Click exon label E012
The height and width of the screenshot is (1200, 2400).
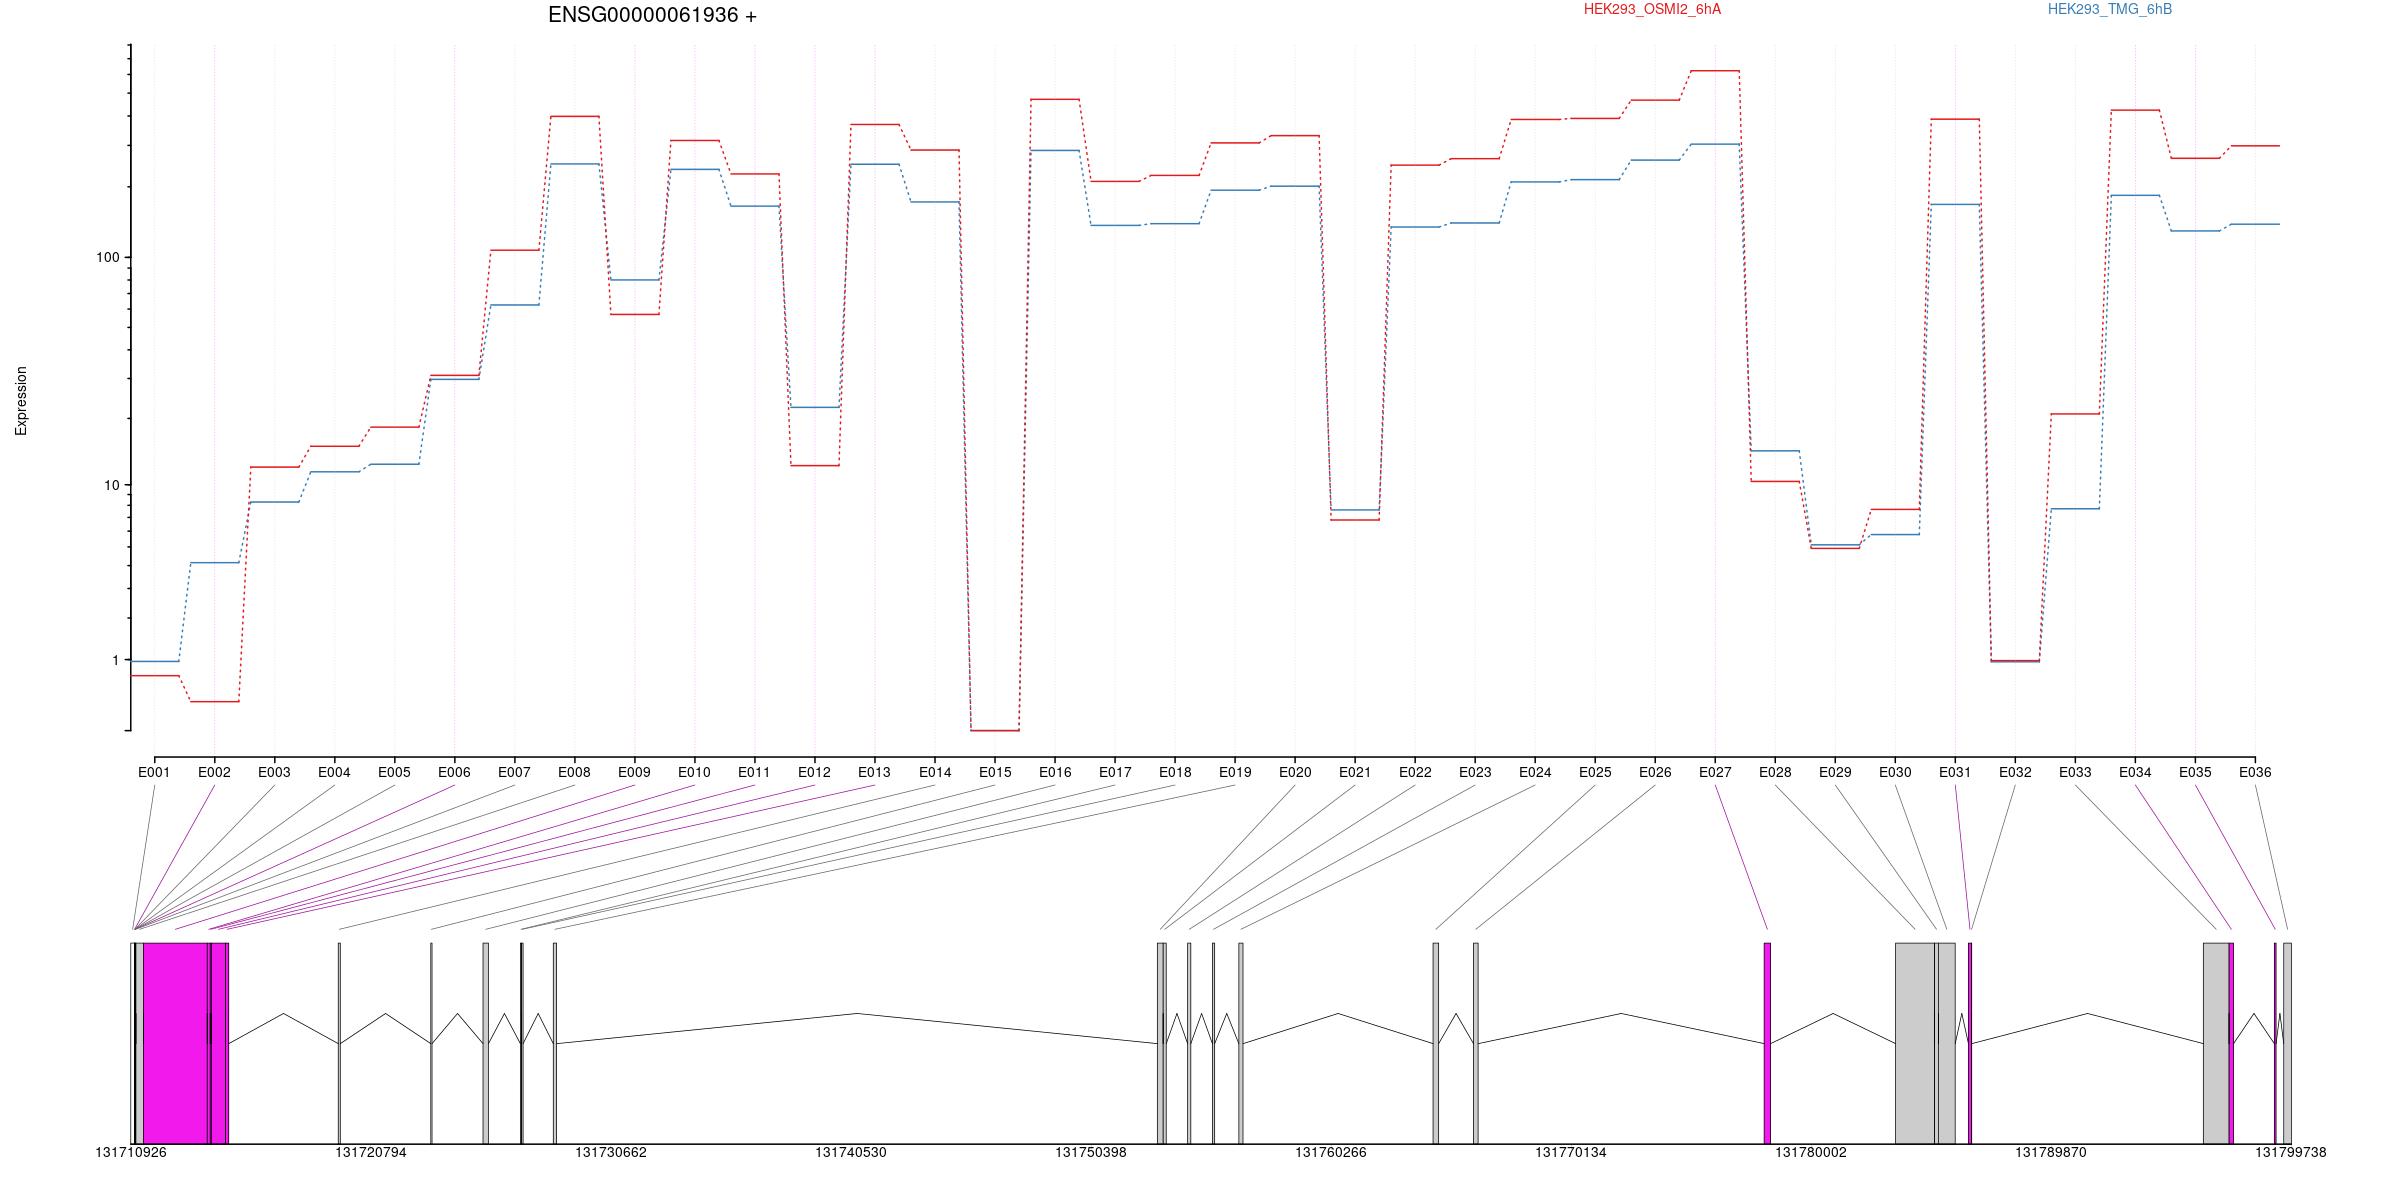click(x=814, y=772)
